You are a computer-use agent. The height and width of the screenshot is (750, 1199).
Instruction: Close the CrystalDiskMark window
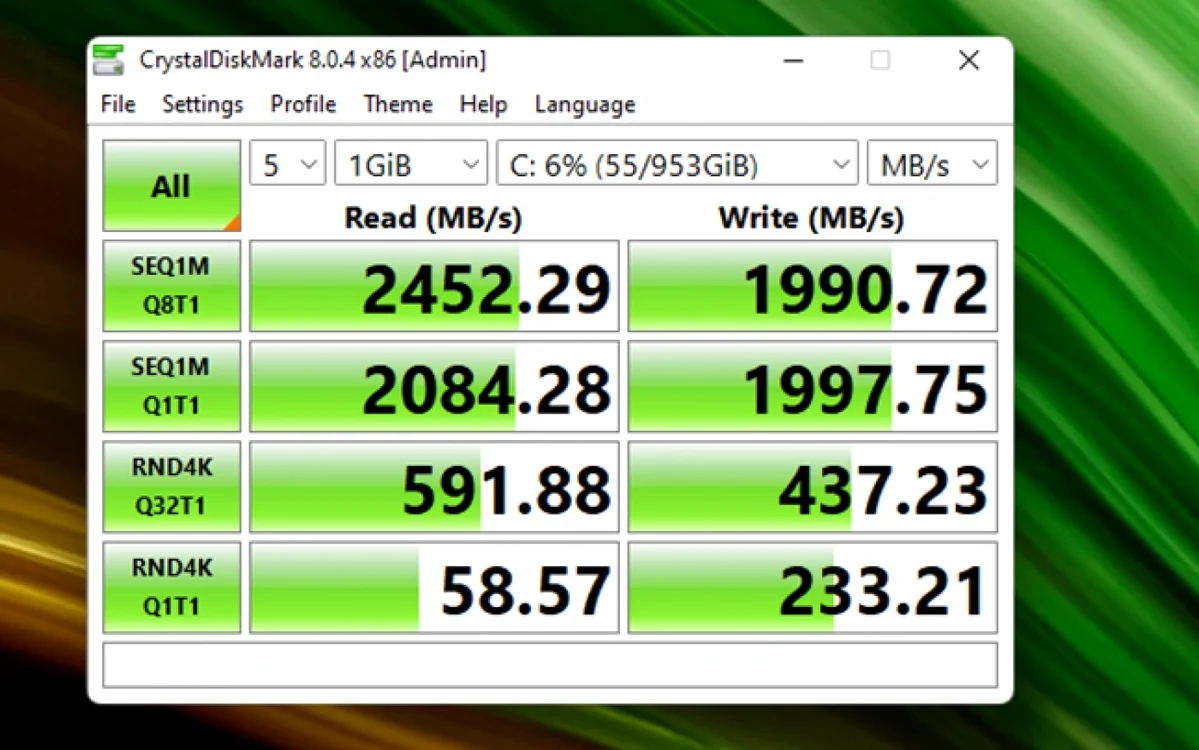[969, 60]
